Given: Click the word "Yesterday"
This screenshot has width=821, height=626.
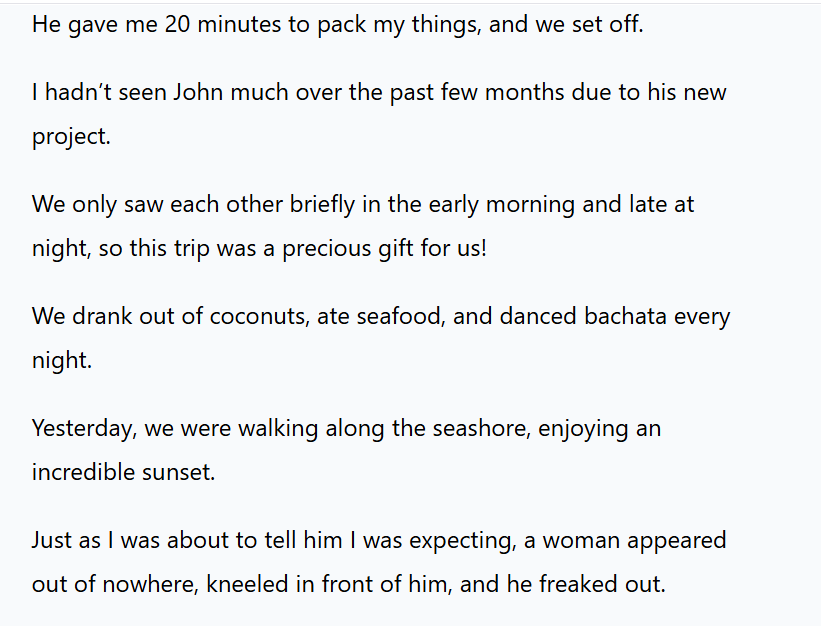Looking at the screenshot, I should coord(84,429).
